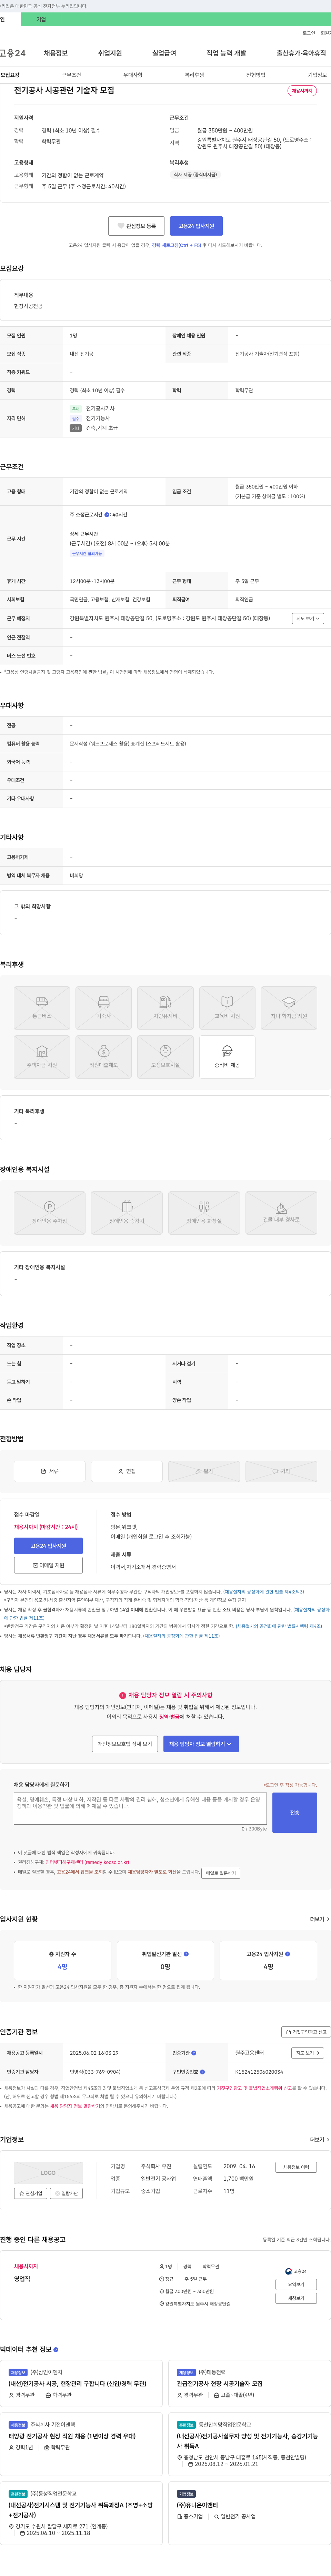Click the 채용정보 이력 button
This screenshot has width=331, height=2576.
[296, 2166]
